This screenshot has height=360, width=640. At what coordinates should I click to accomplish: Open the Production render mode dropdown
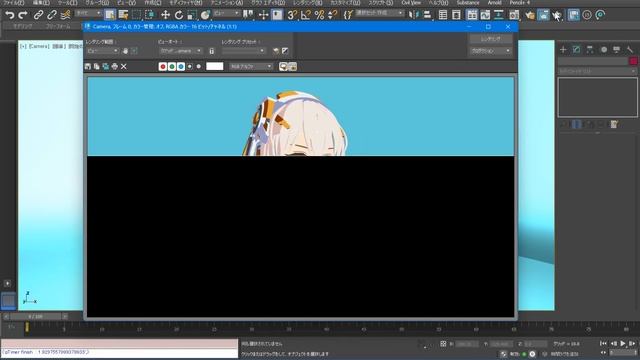(x=490, y=51)
